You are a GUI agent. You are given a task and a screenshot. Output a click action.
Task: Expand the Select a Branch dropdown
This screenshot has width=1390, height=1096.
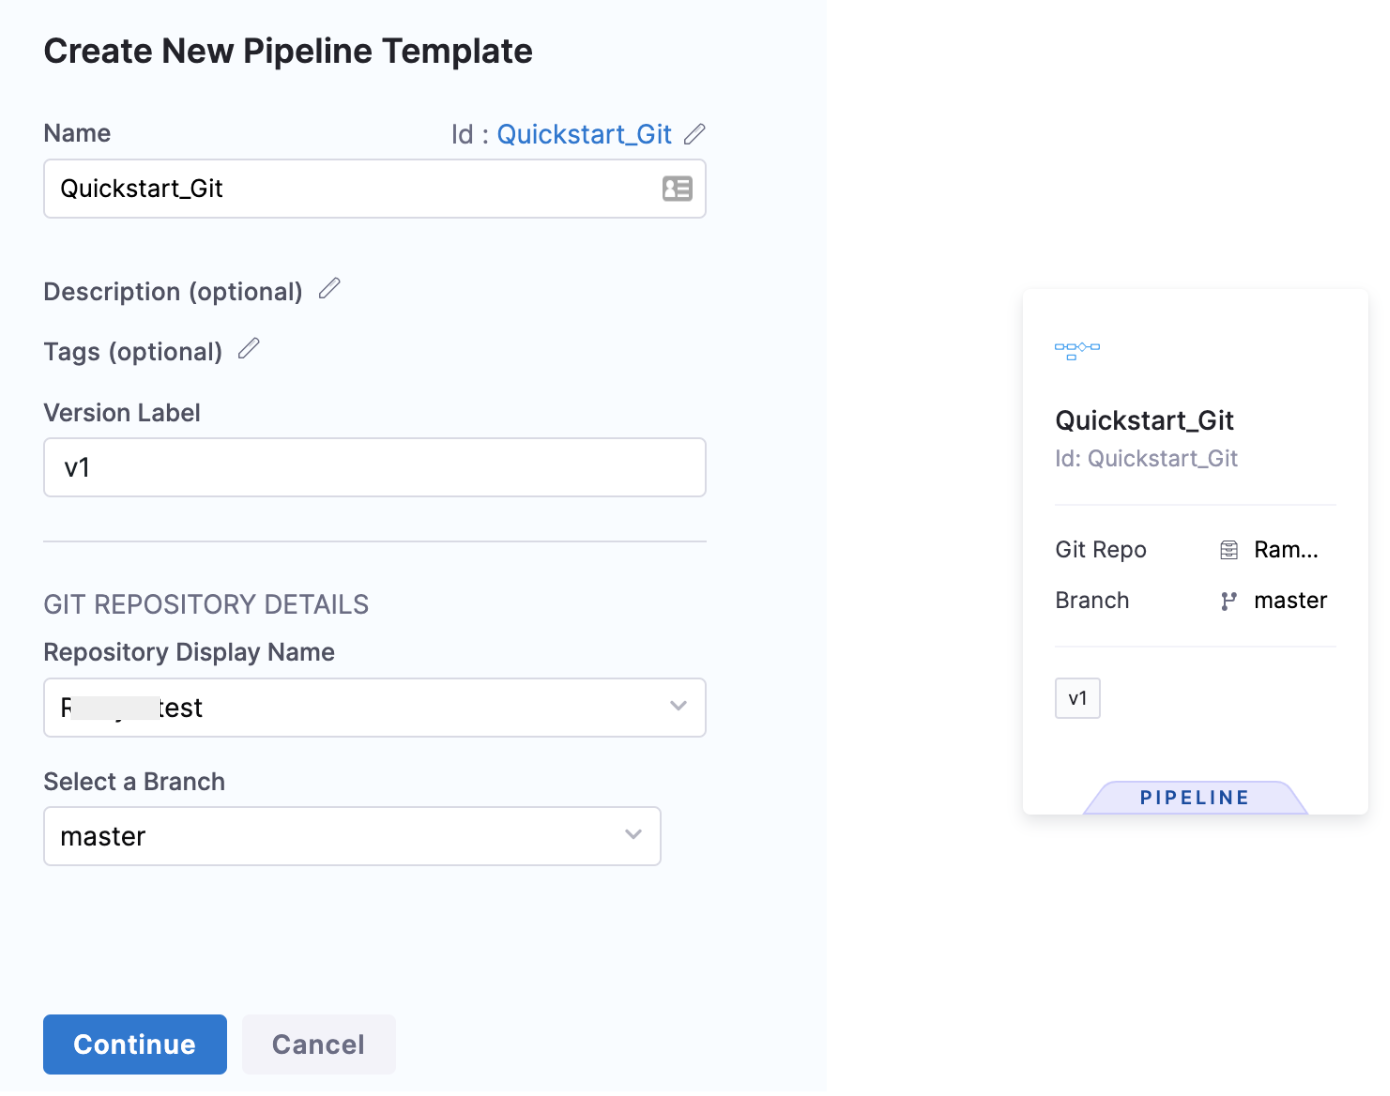[x=351, y=836]
